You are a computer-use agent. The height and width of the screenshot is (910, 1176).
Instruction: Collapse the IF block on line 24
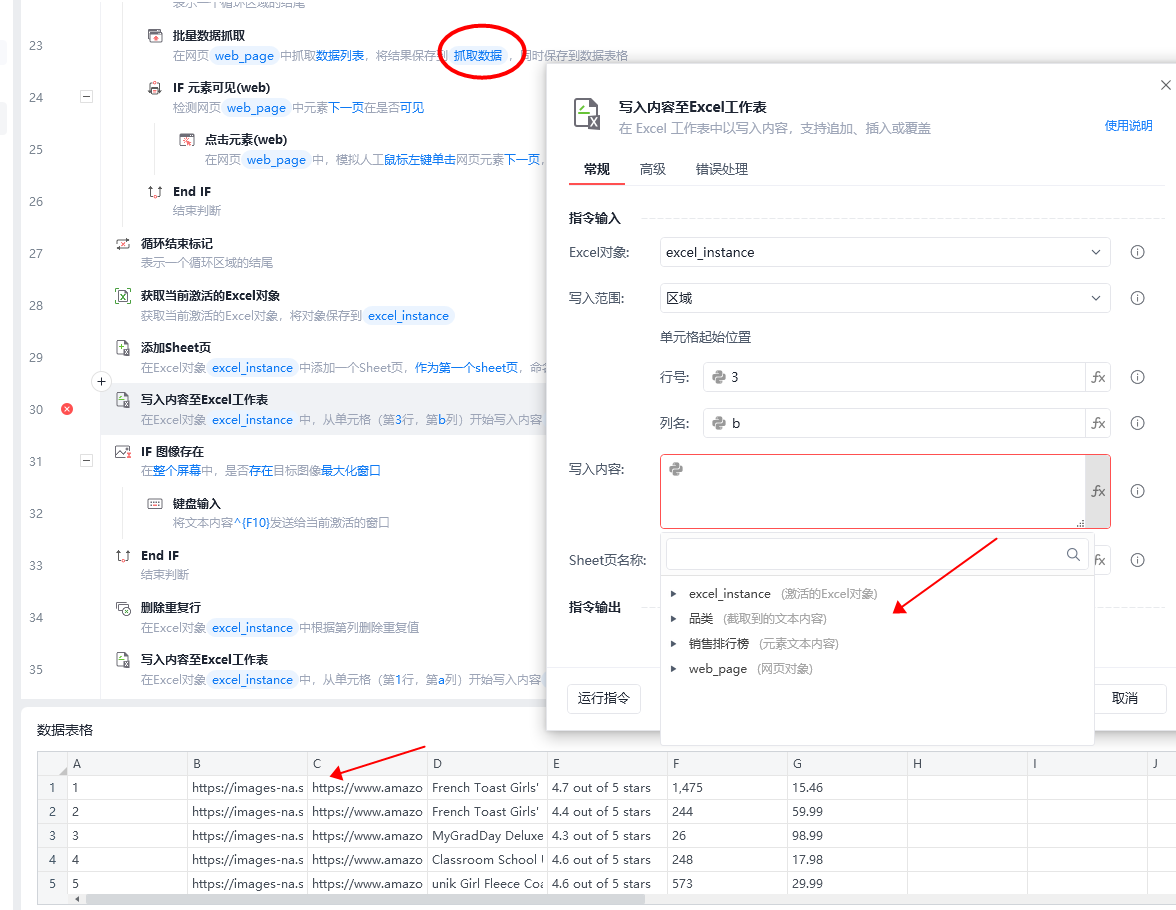[x=86, y=97]
